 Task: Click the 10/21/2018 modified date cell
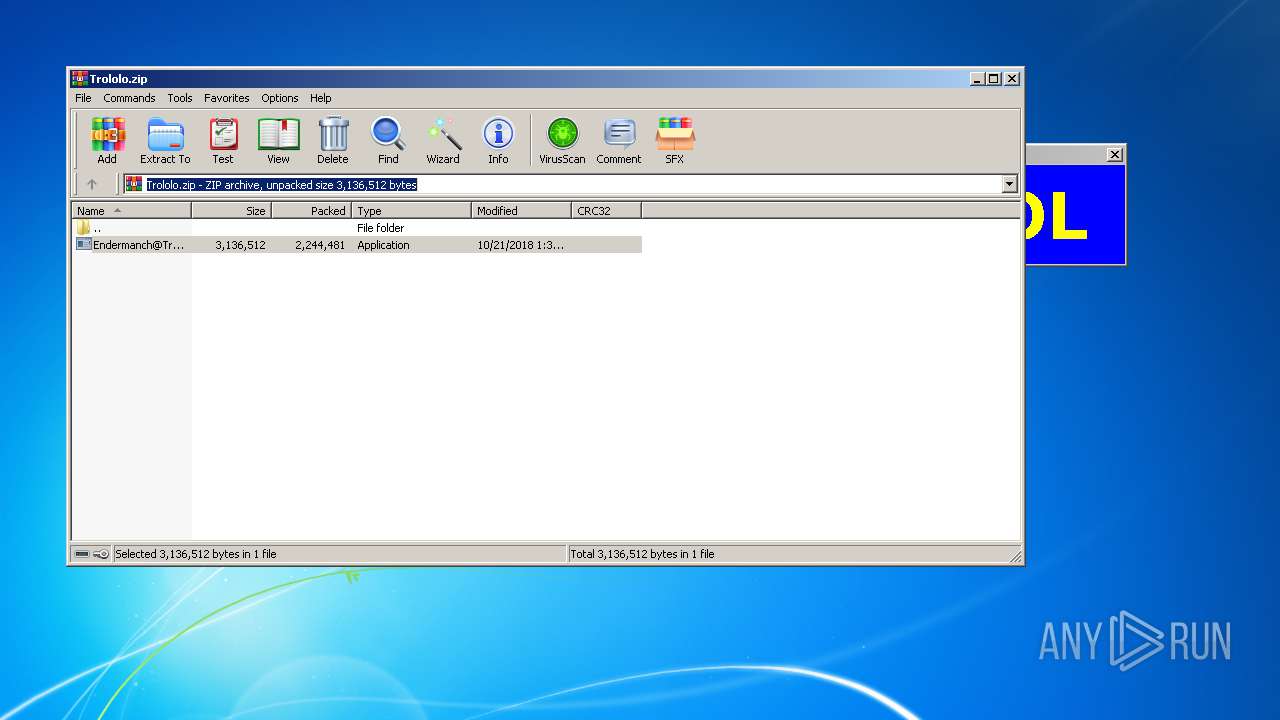click(x=520, y=245)
